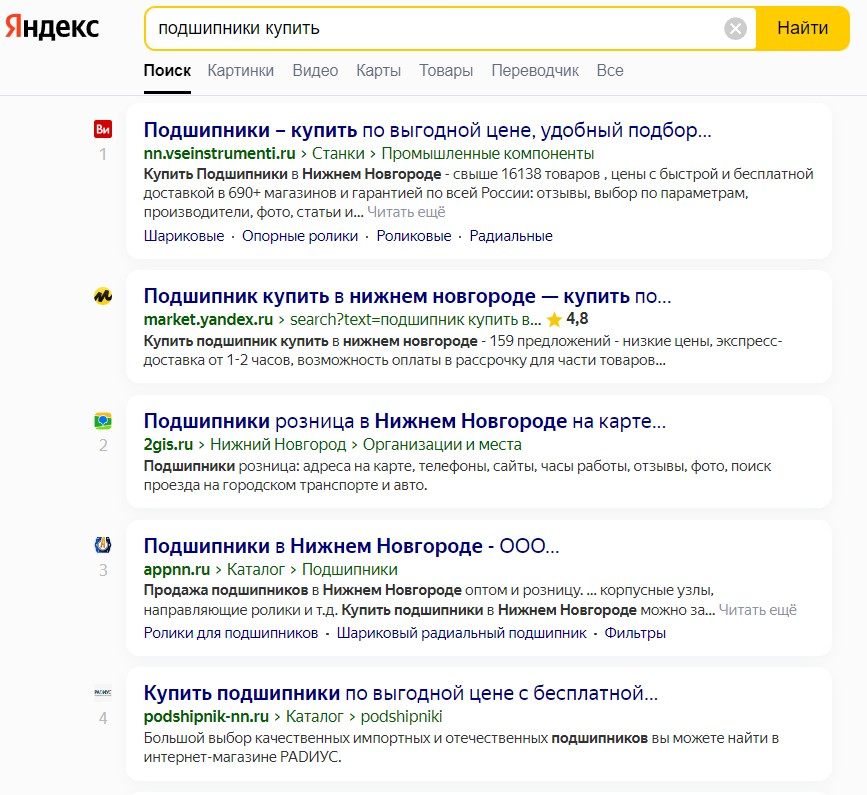
Task: Open the Карты tab
Action: [x=378, y=71]
